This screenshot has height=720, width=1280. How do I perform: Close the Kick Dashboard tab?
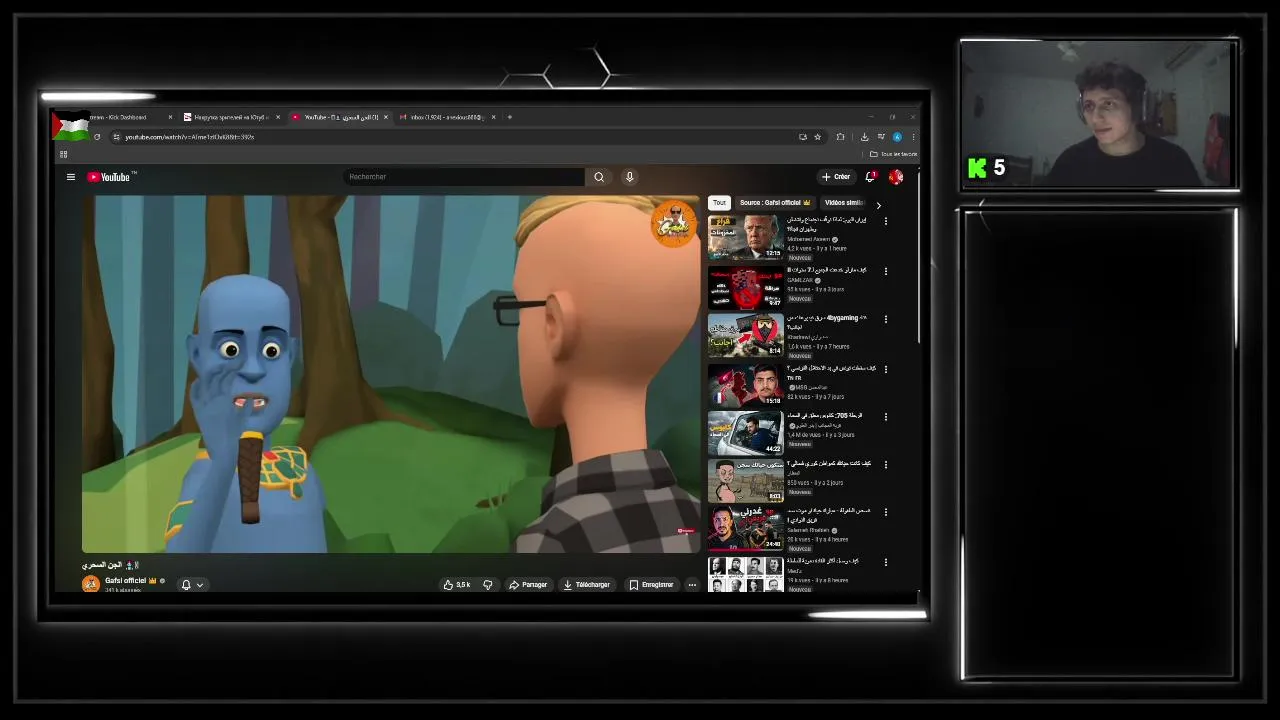pyautogui.click(x=170, y=117)
